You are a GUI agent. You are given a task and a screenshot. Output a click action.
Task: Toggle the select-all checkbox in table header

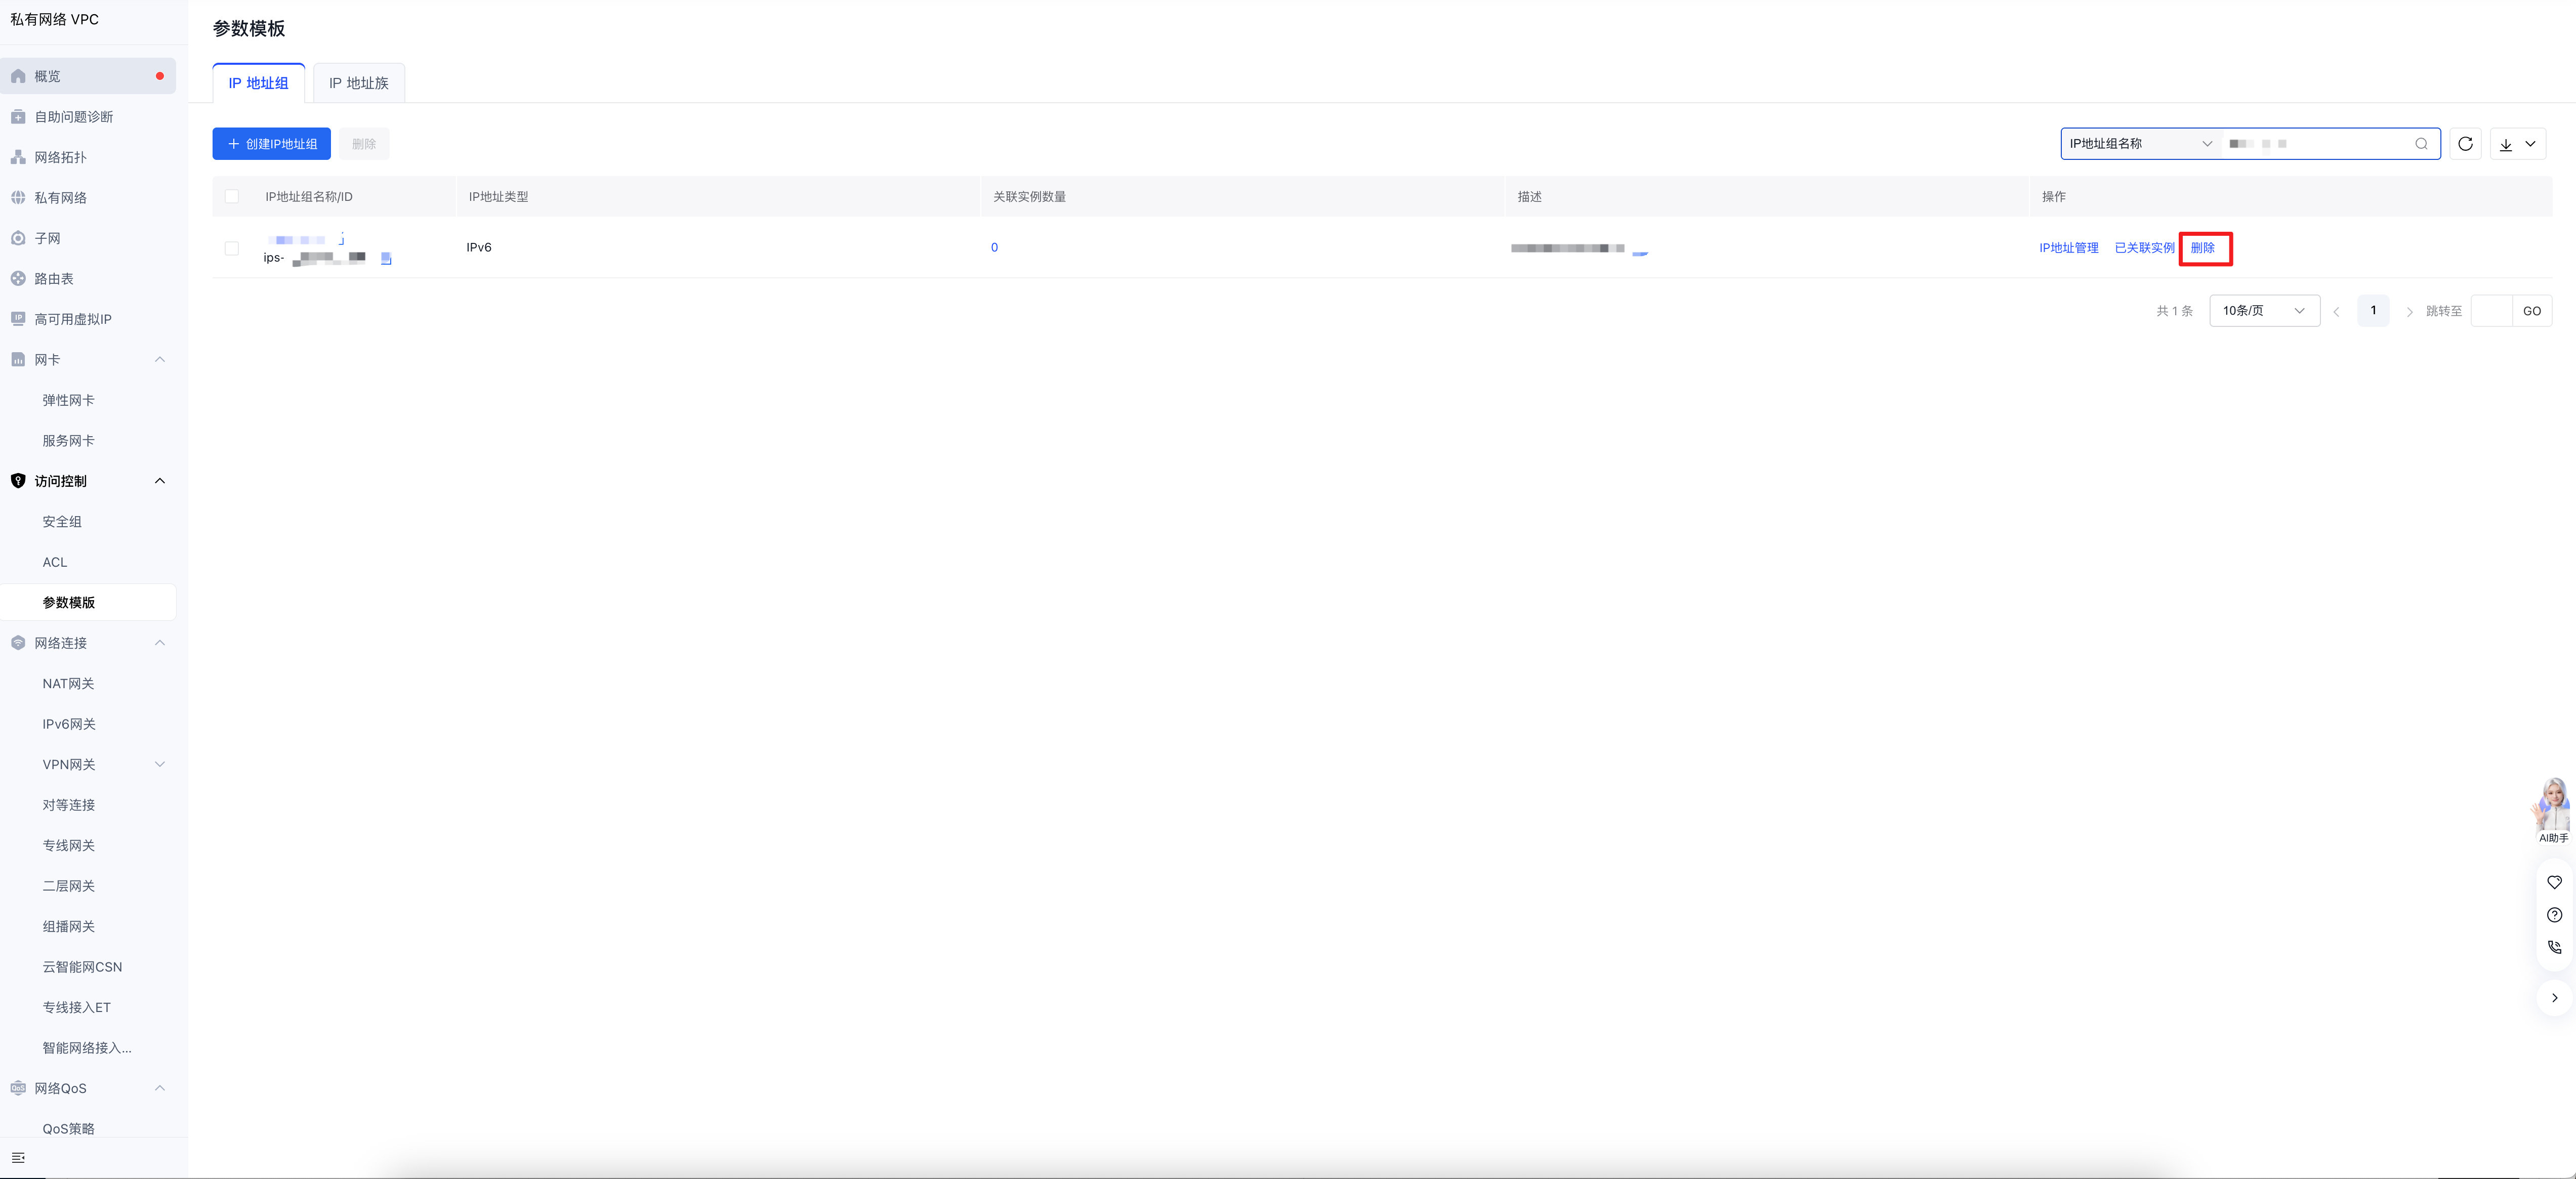tap(232, 197)
